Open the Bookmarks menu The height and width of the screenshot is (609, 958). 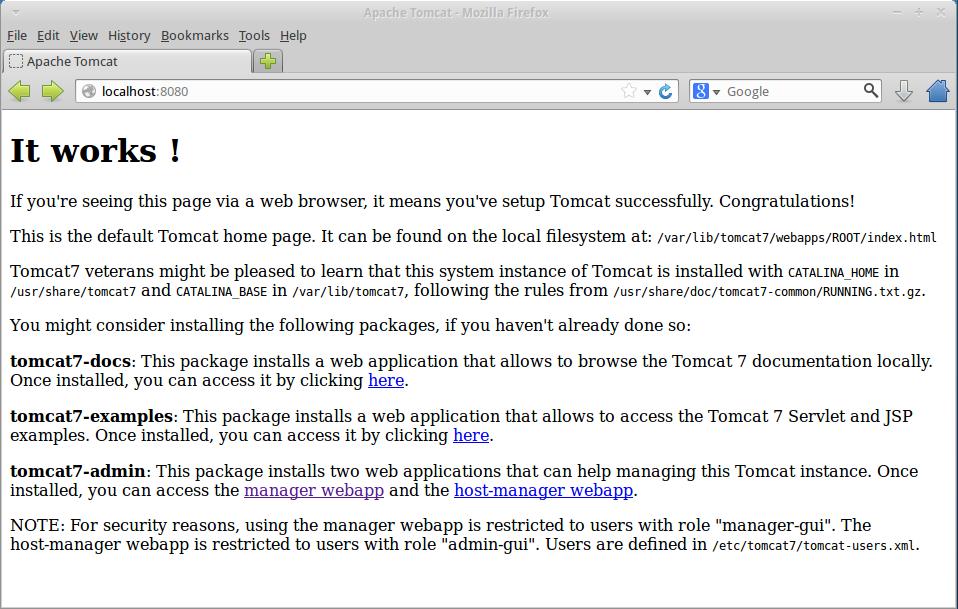coord(194,35)
